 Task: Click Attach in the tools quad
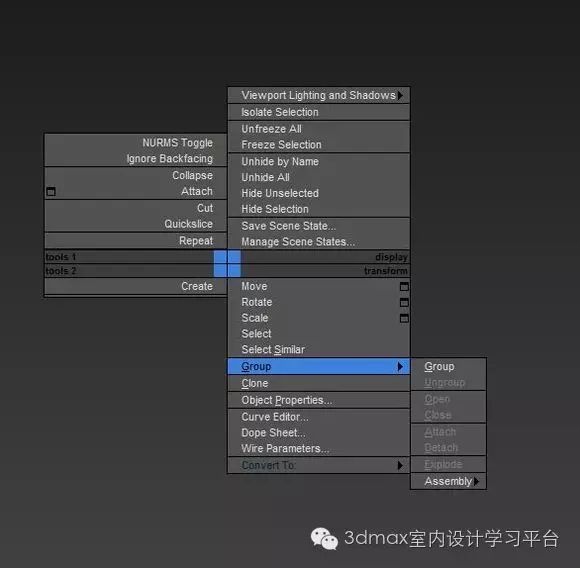135,191
